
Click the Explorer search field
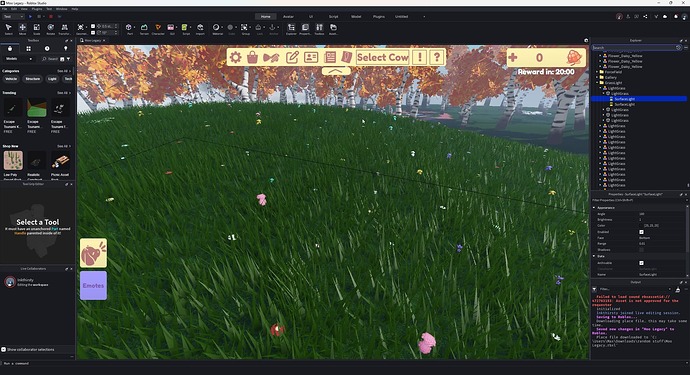[636, 48]
